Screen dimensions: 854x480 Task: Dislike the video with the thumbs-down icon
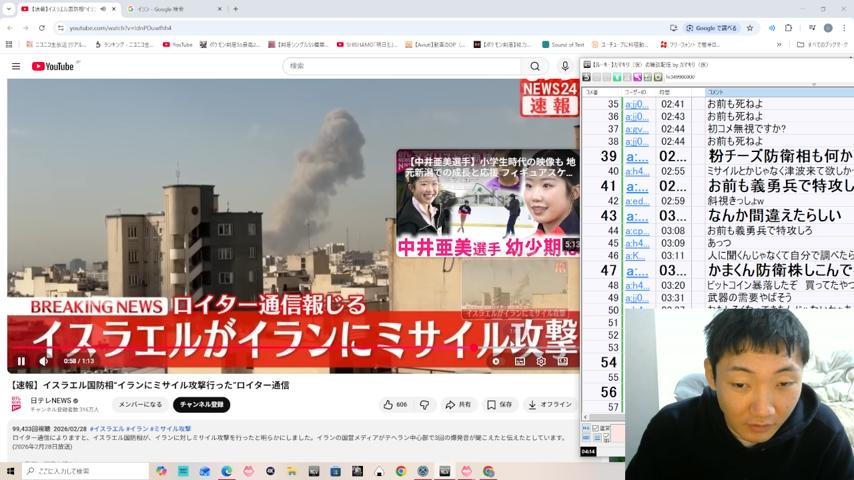click(424, 404)
